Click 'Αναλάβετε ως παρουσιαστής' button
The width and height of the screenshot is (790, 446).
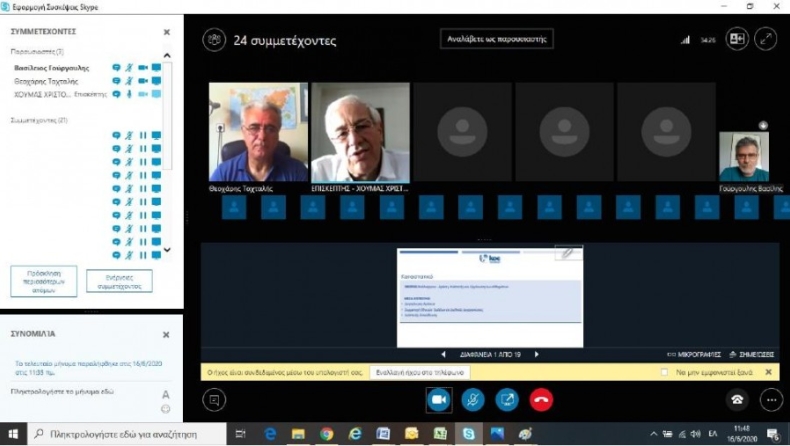497,40
